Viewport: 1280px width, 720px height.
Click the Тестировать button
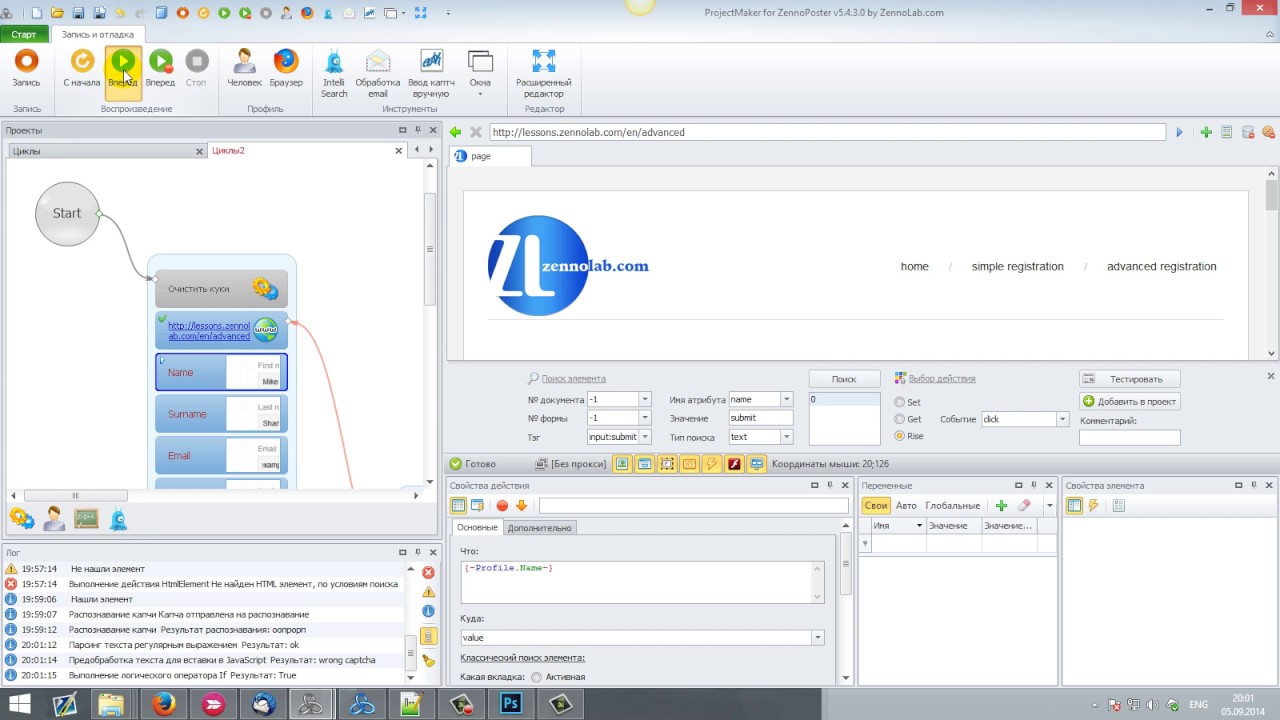[x=1129, y=379]
